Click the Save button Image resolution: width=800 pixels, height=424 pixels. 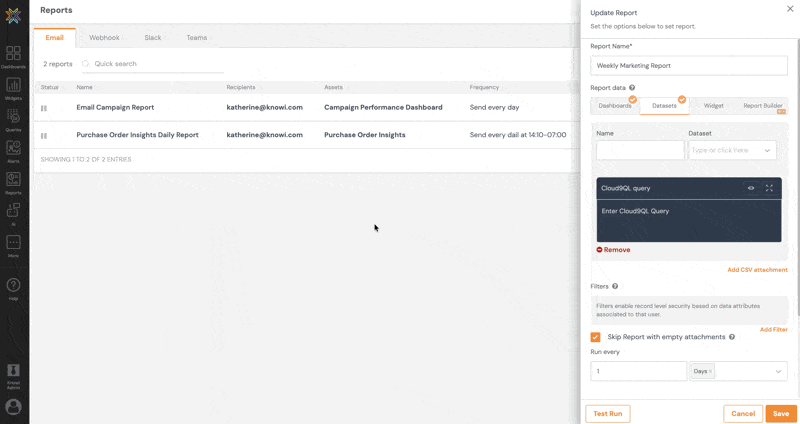coord(780,413)
